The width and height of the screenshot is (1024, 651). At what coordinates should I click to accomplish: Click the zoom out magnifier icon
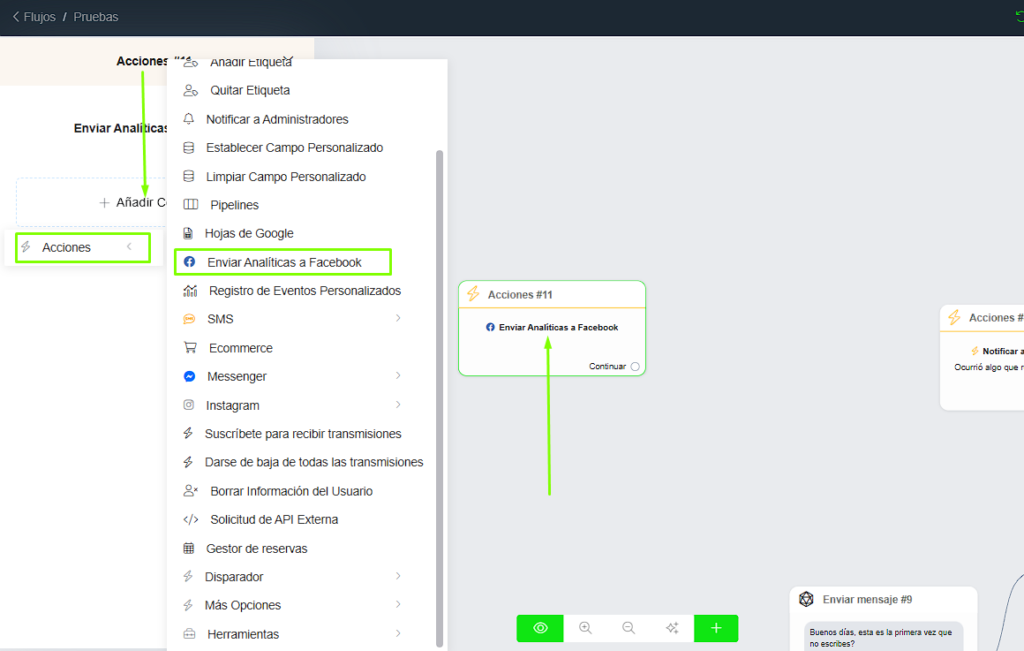point(628,628)
